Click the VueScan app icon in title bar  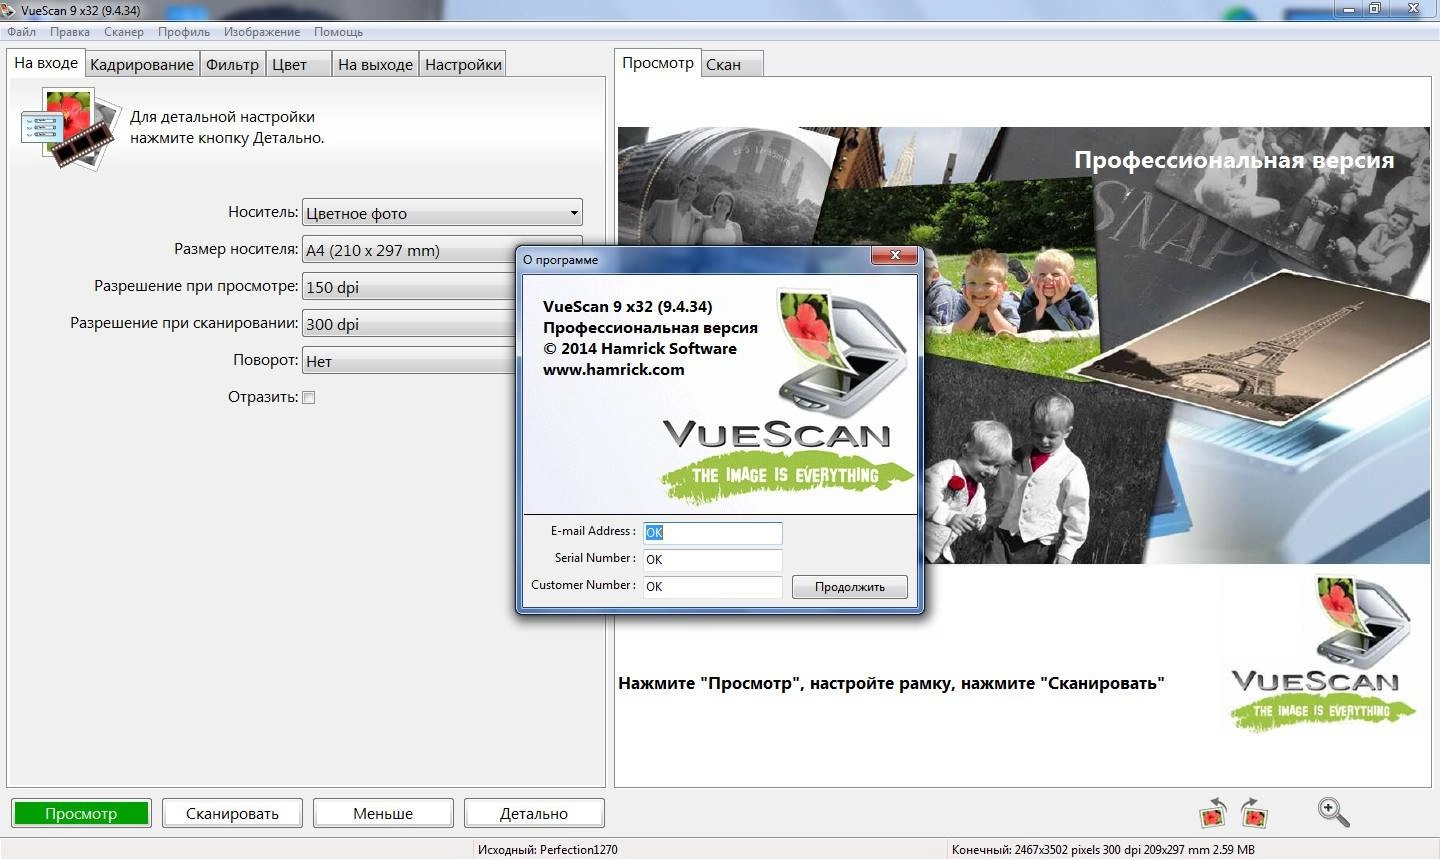[9, 9]
